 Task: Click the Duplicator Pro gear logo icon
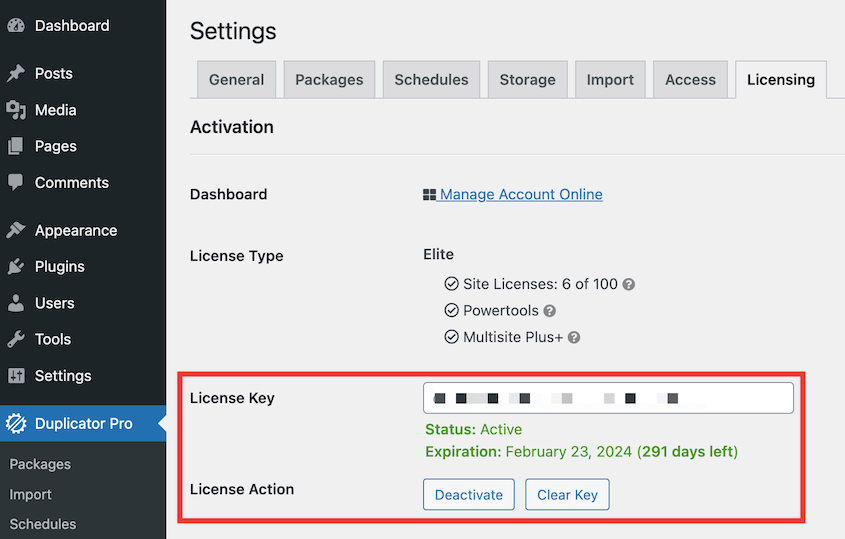point(16,424)
